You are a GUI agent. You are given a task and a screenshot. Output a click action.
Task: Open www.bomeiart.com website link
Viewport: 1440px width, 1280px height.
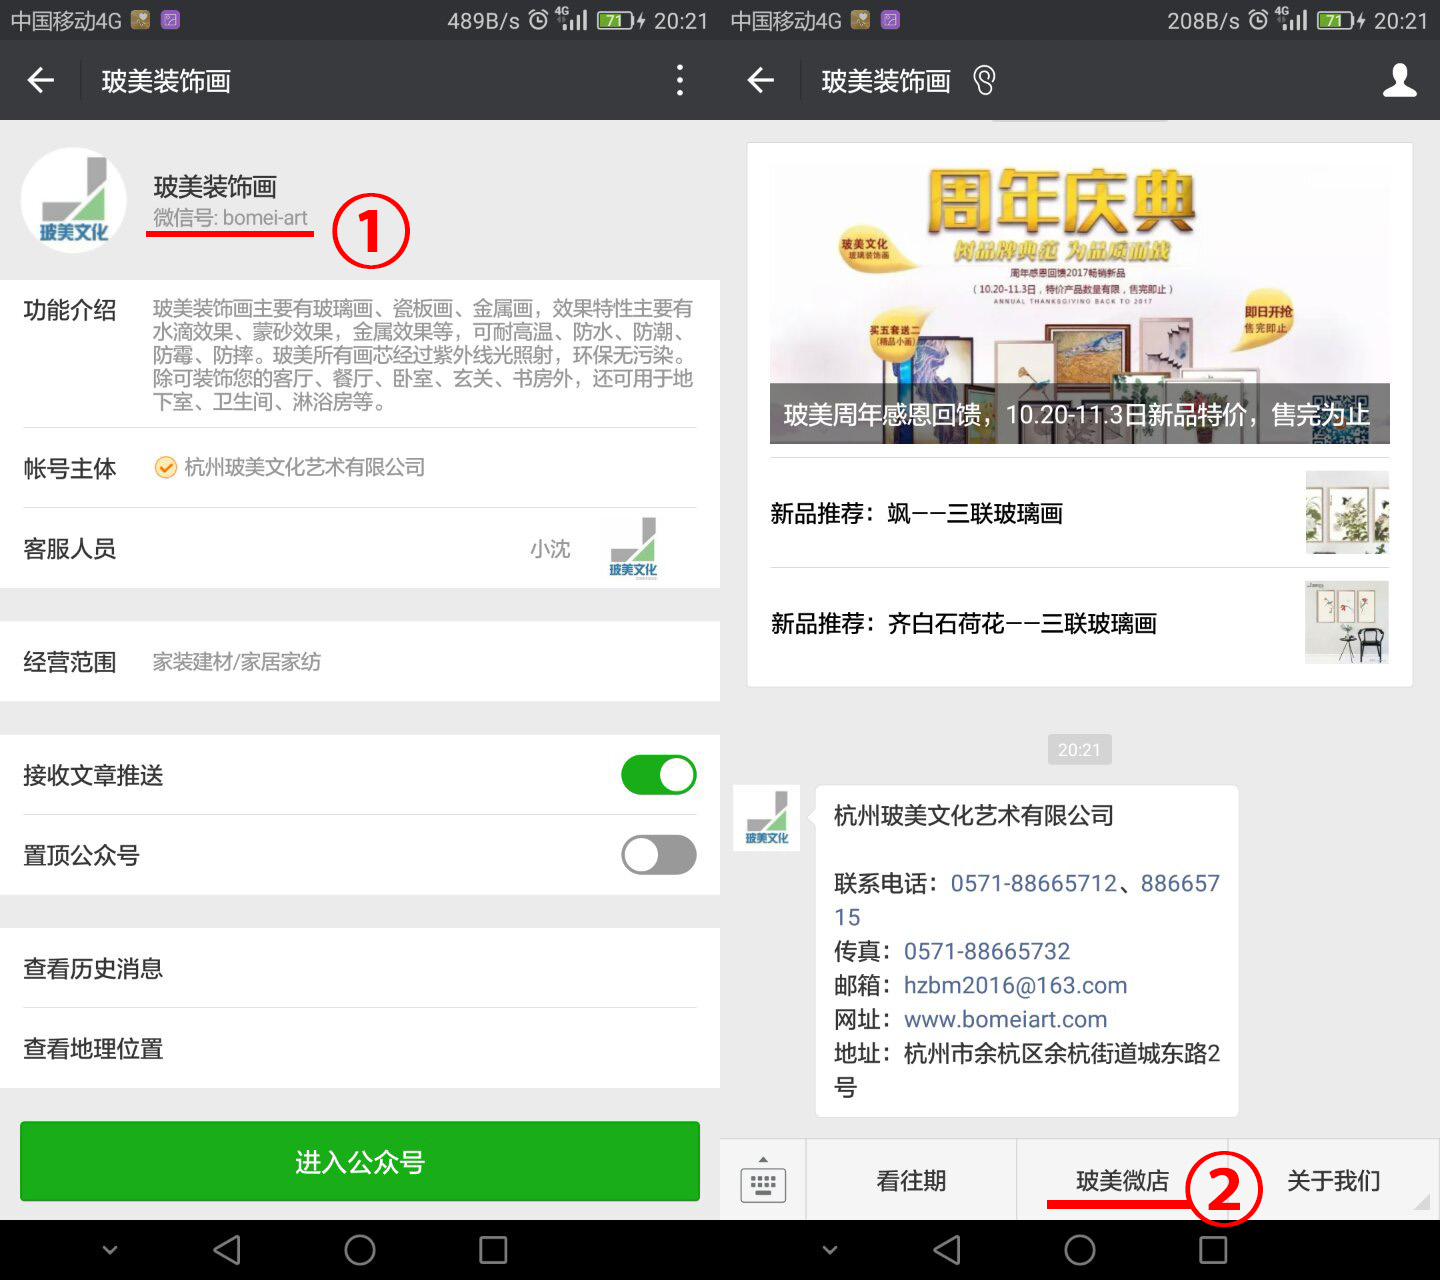[1005, 1019]
